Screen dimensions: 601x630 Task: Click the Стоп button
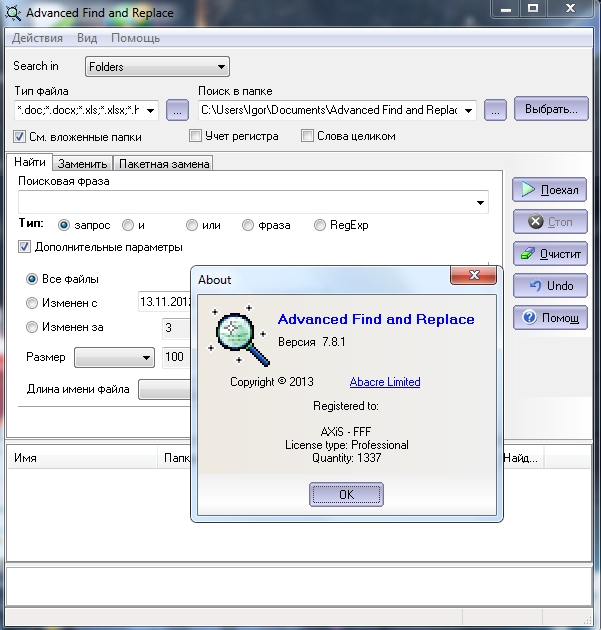click(x=550, y=221)
